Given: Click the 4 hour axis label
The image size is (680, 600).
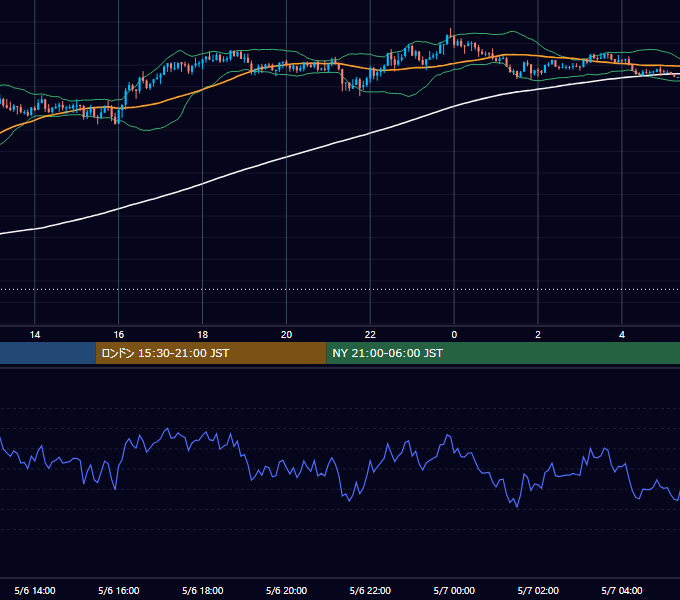Looking at the screenshot, I should pos(622,335).
